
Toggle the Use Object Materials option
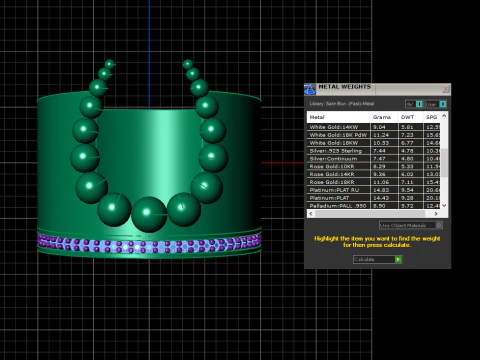(x=411, y=225)
